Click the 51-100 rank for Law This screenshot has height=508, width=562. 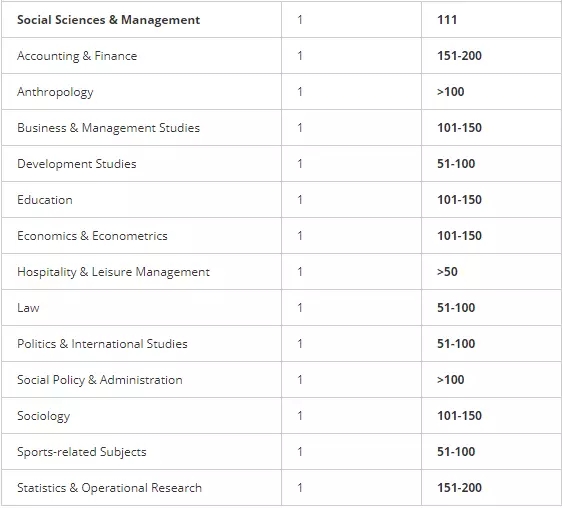click(x=456, y=308)
